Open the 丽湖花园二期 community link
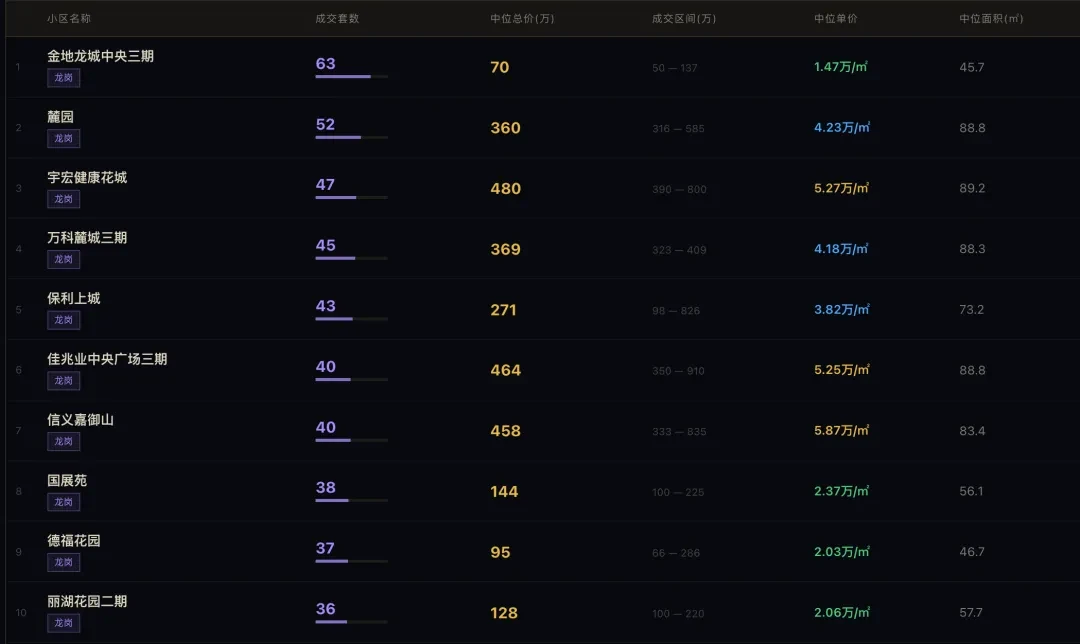1080x644 pixels. click(x=87, y=601)
